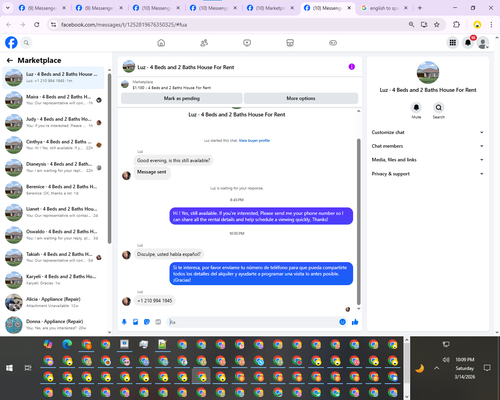Click Luz's phone number message
Viewport: 500px width, 400px height.
(155, 301)
